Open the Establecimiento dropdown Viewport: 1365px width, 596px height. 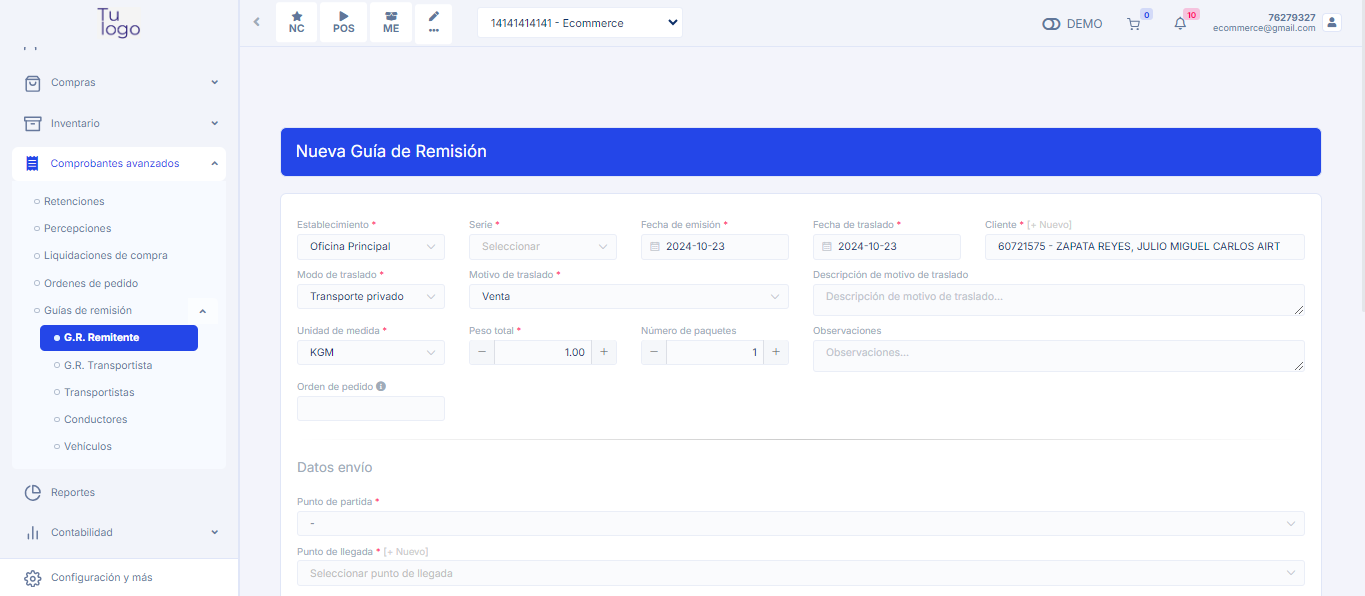tap(370, 246)
